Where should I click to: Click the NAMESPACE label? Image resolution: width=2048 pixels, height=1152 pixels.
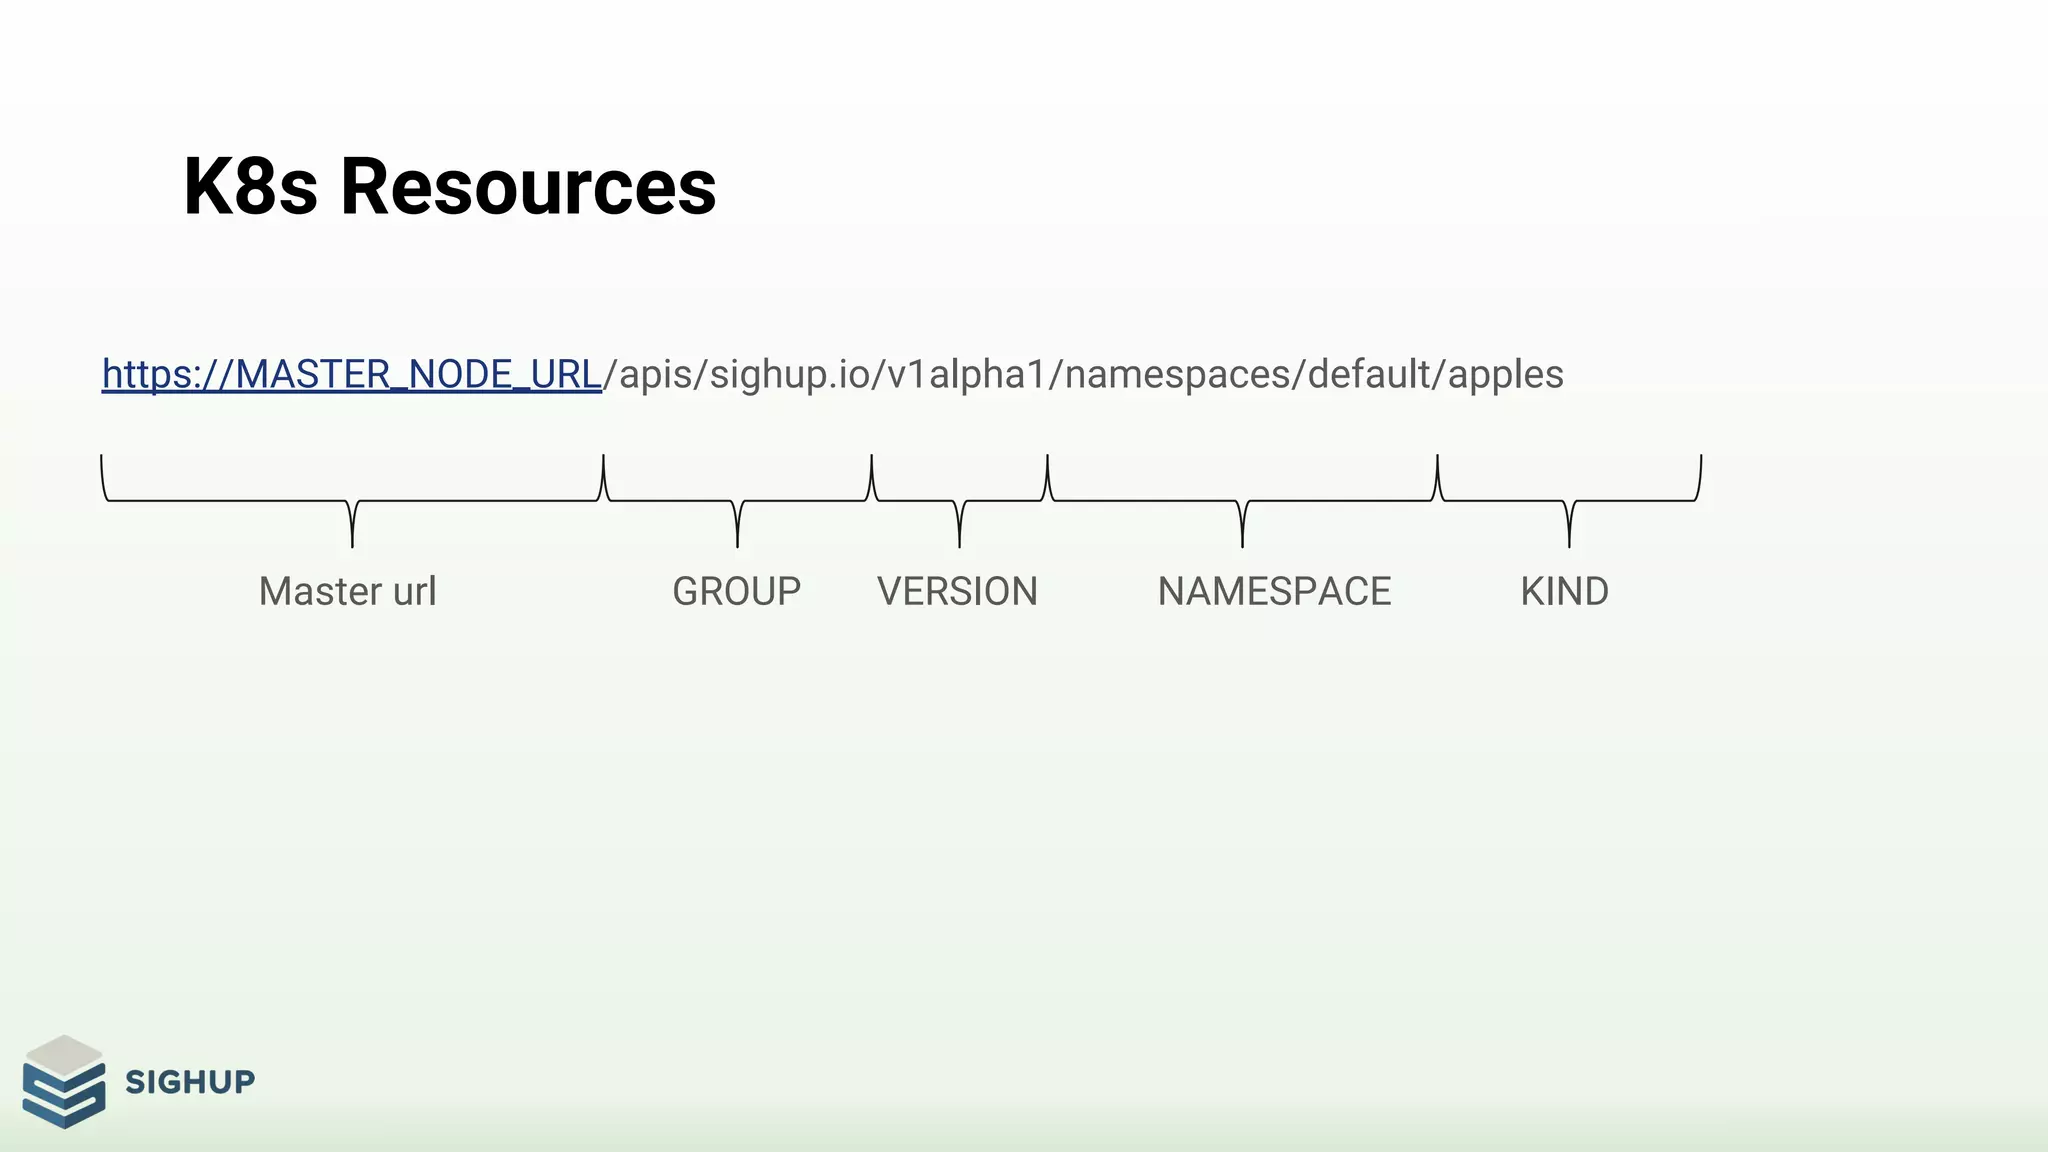tap(1274, 591)
